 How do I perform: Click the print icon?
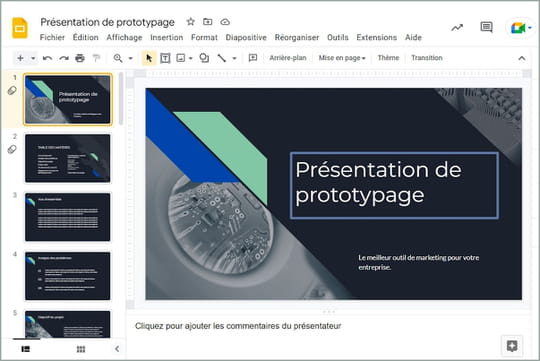80,58
